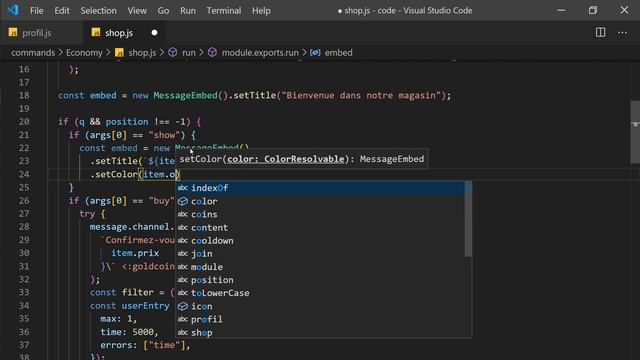The height and width of the screenshot is (360, 640).
Task: Select the coins suggestion
Action: pos(320,214)
